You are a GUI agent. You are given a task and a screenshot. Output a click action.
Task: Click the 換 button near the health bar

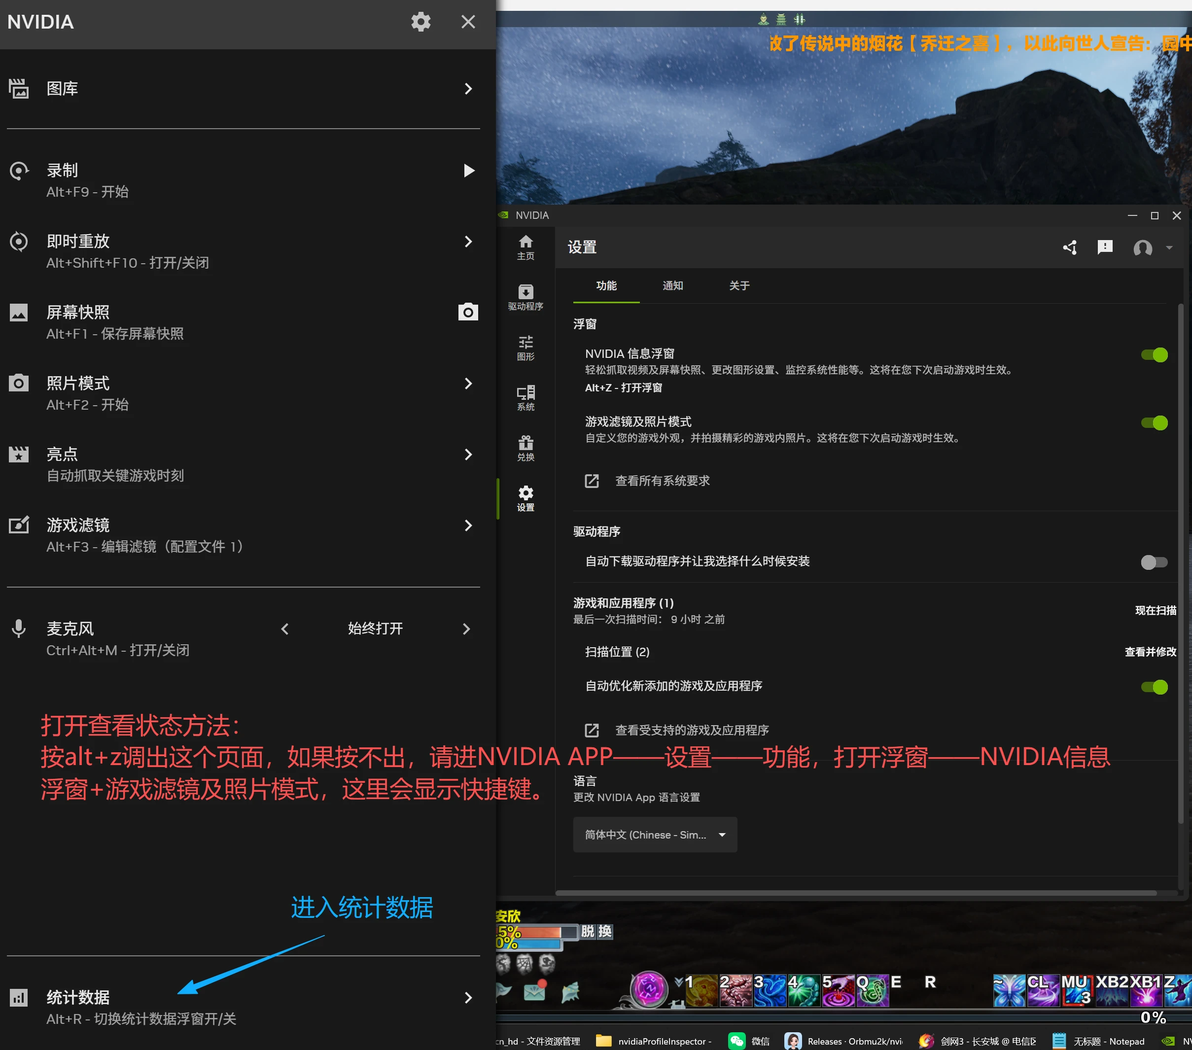click(605, 931)
